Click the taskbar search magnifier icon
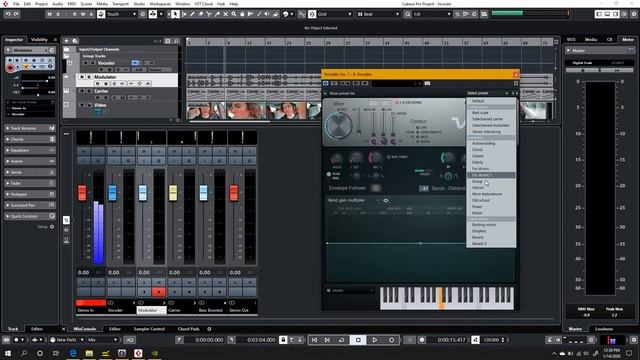The height and width of the screenshot is (360, 640). [24, 353]
